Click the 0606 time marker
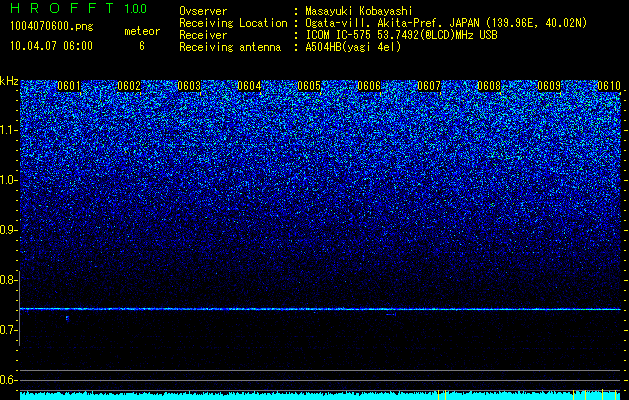This screenshot has height=400, width=629. (369, 86)
